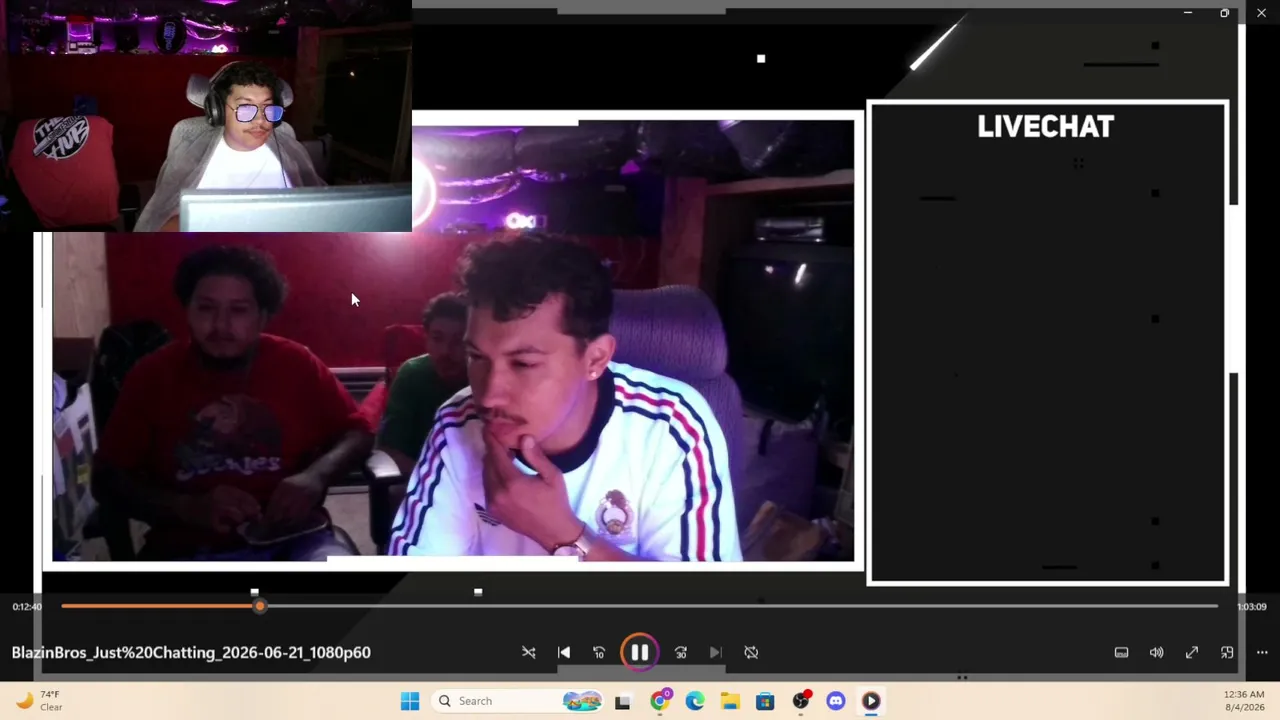Open Discord from the taskbar

point(836,701)
